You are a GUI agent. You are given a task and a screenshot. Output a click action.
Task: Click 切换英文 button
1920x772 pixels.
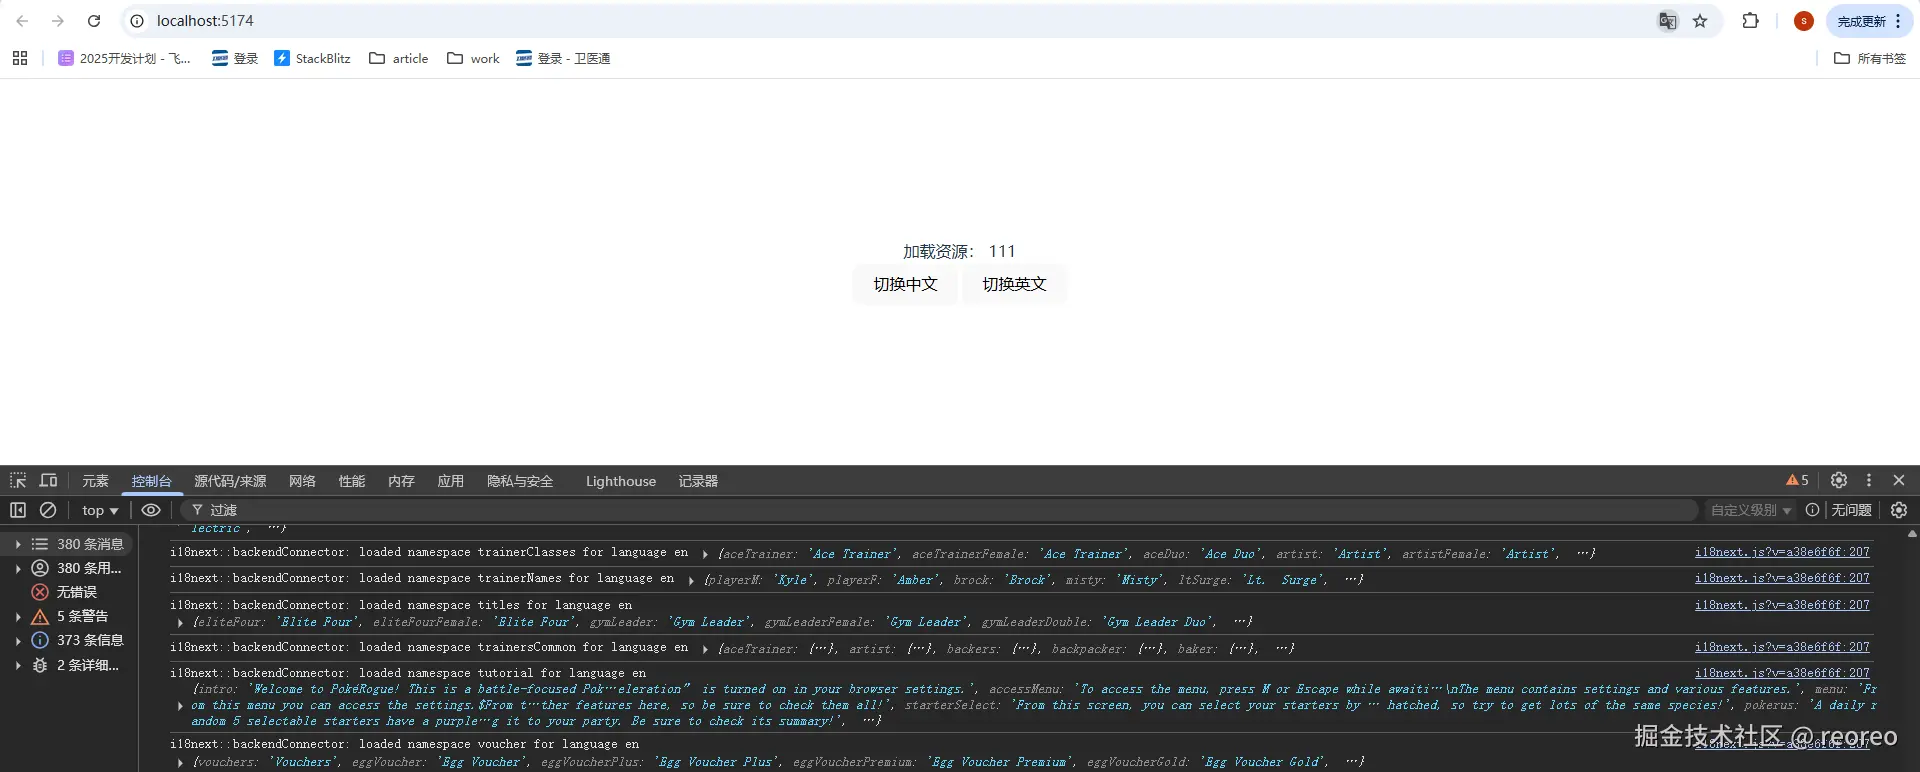click(x=1014, y=284)
